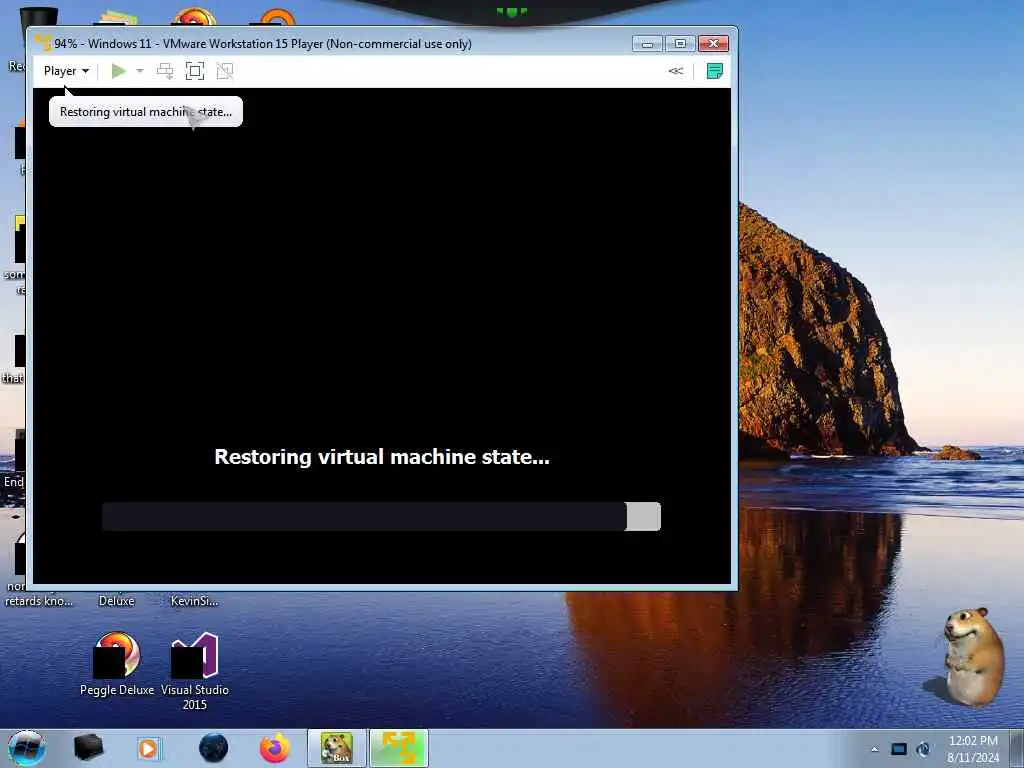Viewport: 1024px width, 768px height.
Task: Click Send Ctrl+Alt+Del toolbar icon
Action: pos(165,71)
